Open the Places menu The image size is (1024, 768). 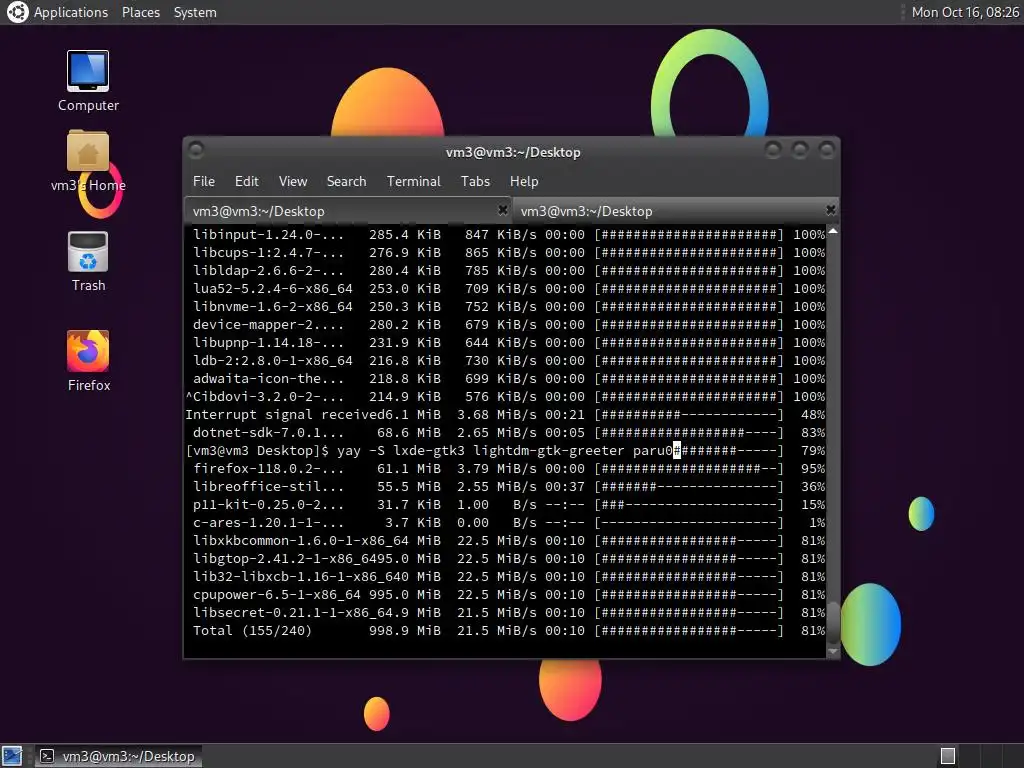pyautogui.click(x=140, y=12)
